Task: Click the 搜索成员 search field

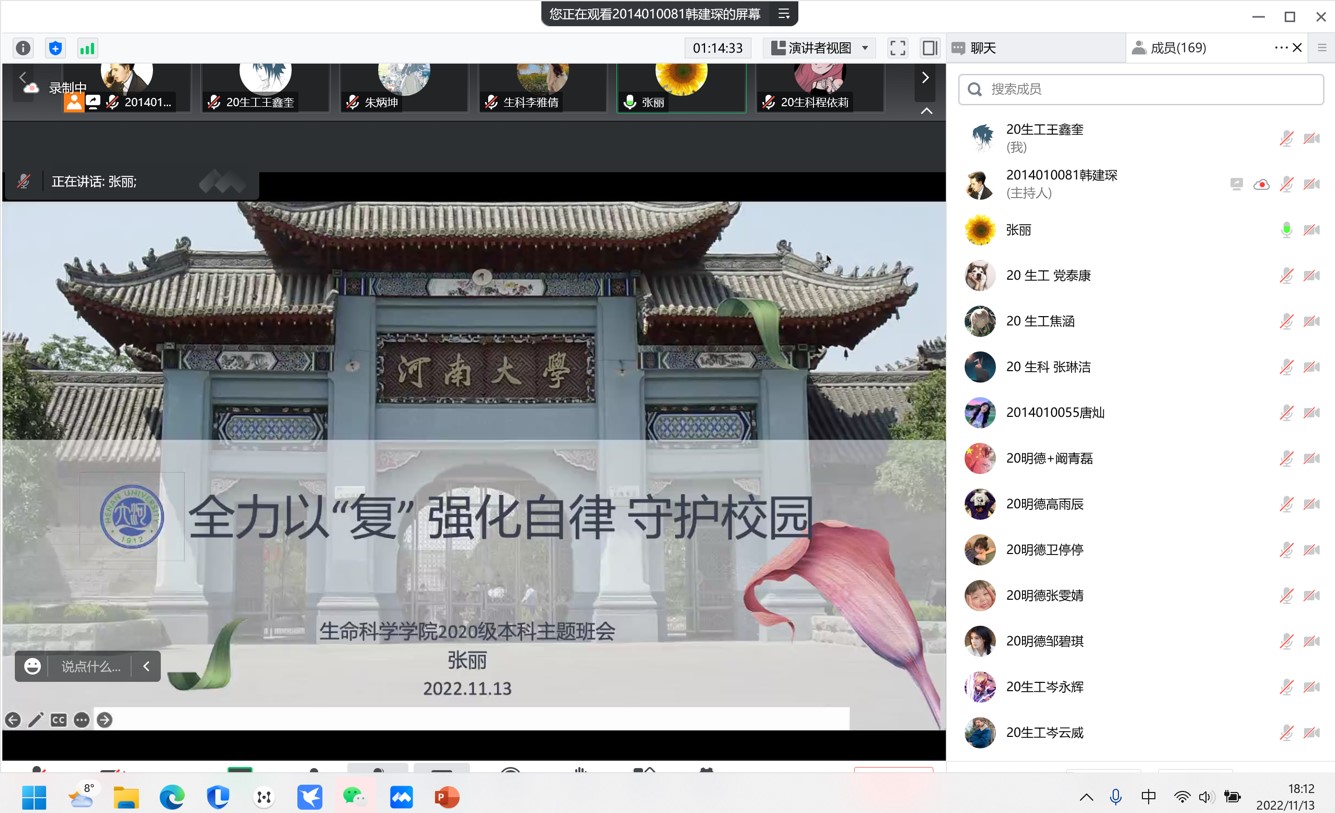Action: coord(1141,89)
